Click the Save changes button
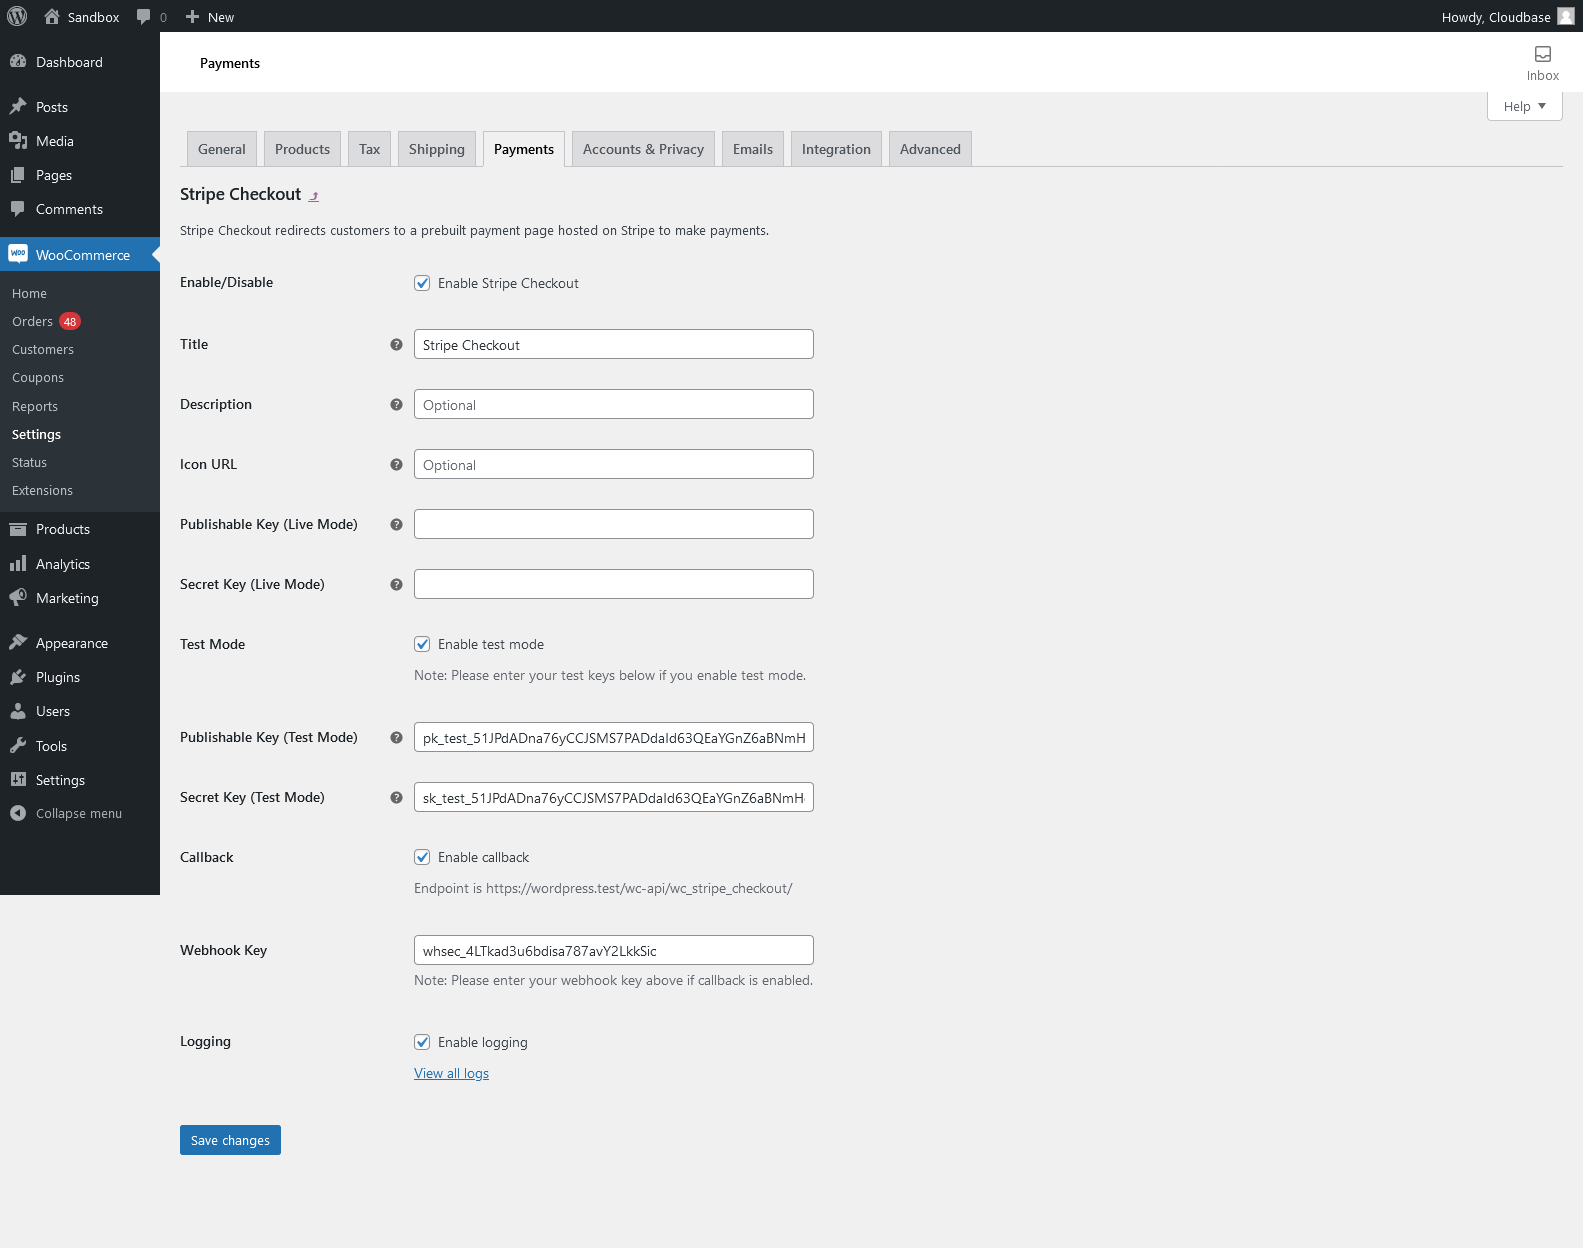This screenshot has width=1583, height=1248. tap(230, 1140)
